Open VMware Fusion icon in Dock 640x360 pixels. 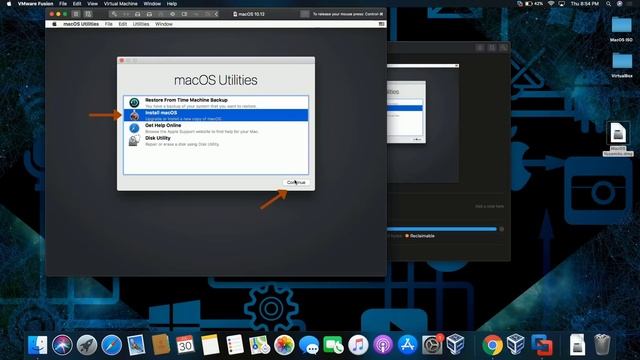542,345
